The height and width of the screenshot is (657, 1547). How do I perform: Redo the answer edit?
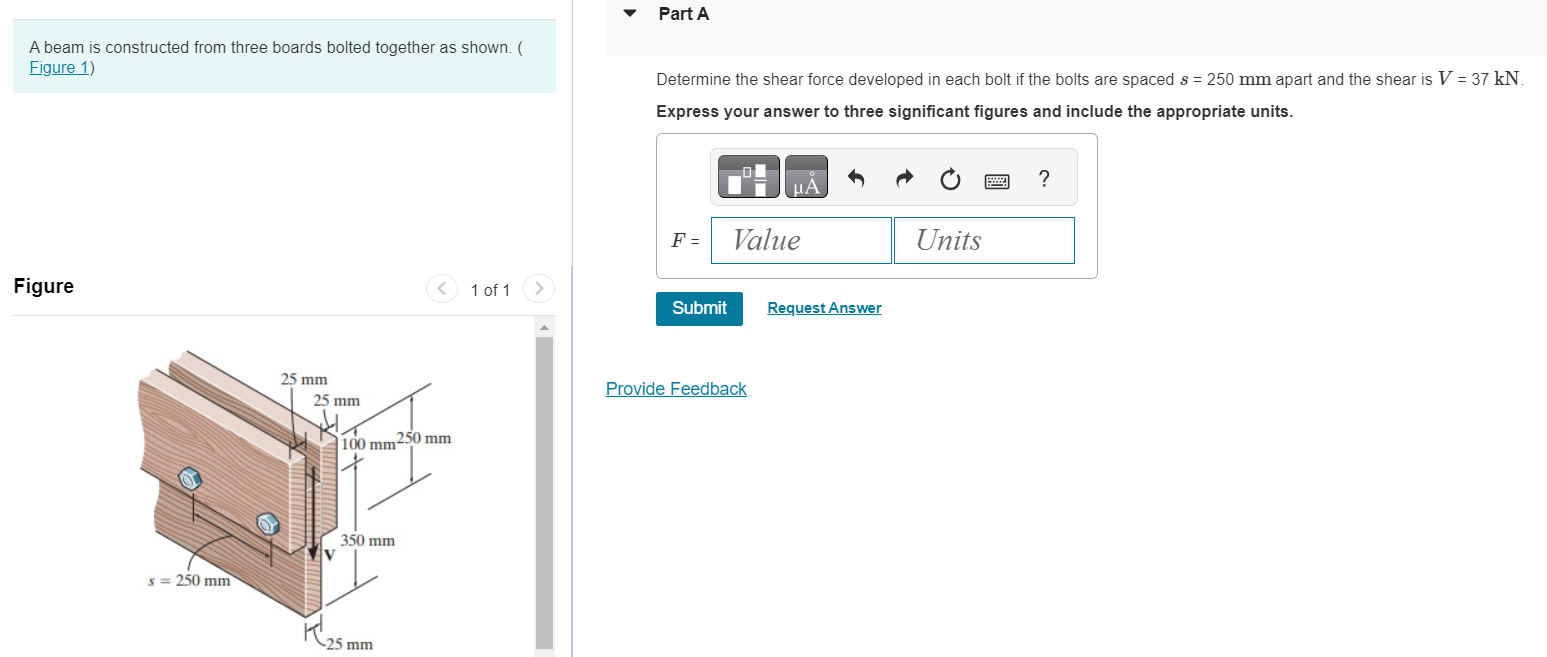click(x=904, y=179)
